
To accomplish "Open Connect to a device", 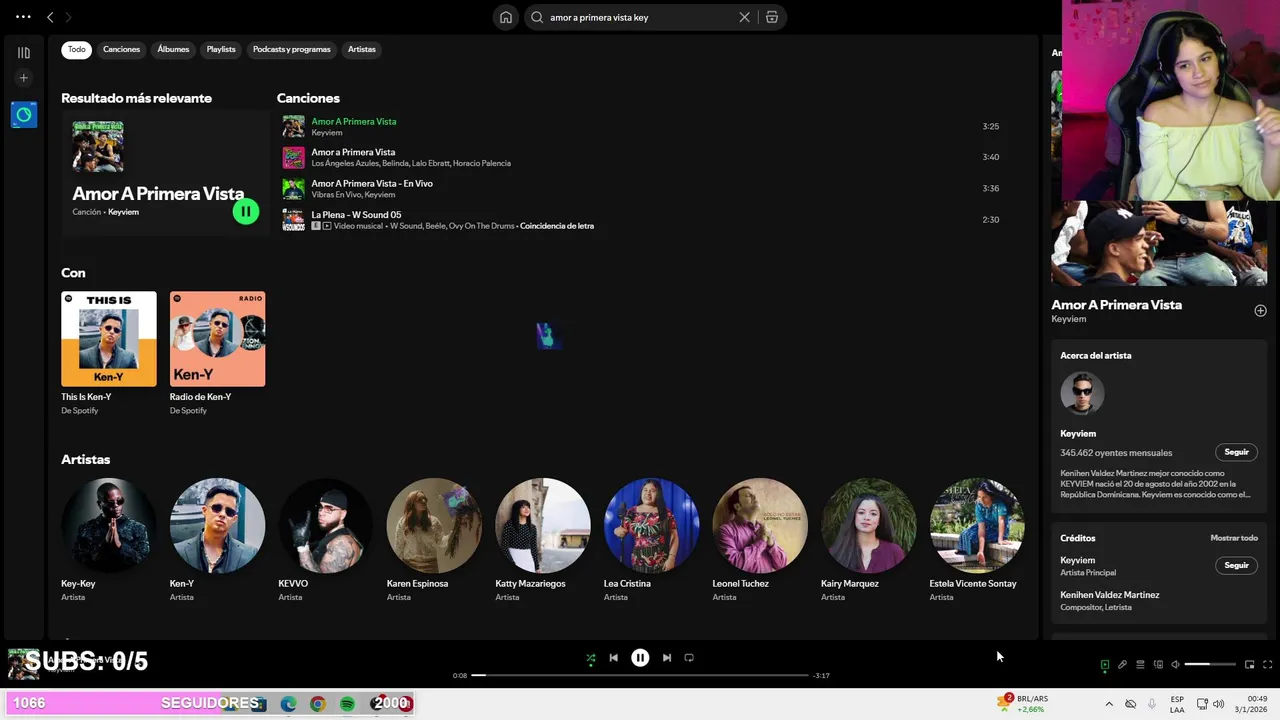I will pyautogui.click(x=1158, y=665).
